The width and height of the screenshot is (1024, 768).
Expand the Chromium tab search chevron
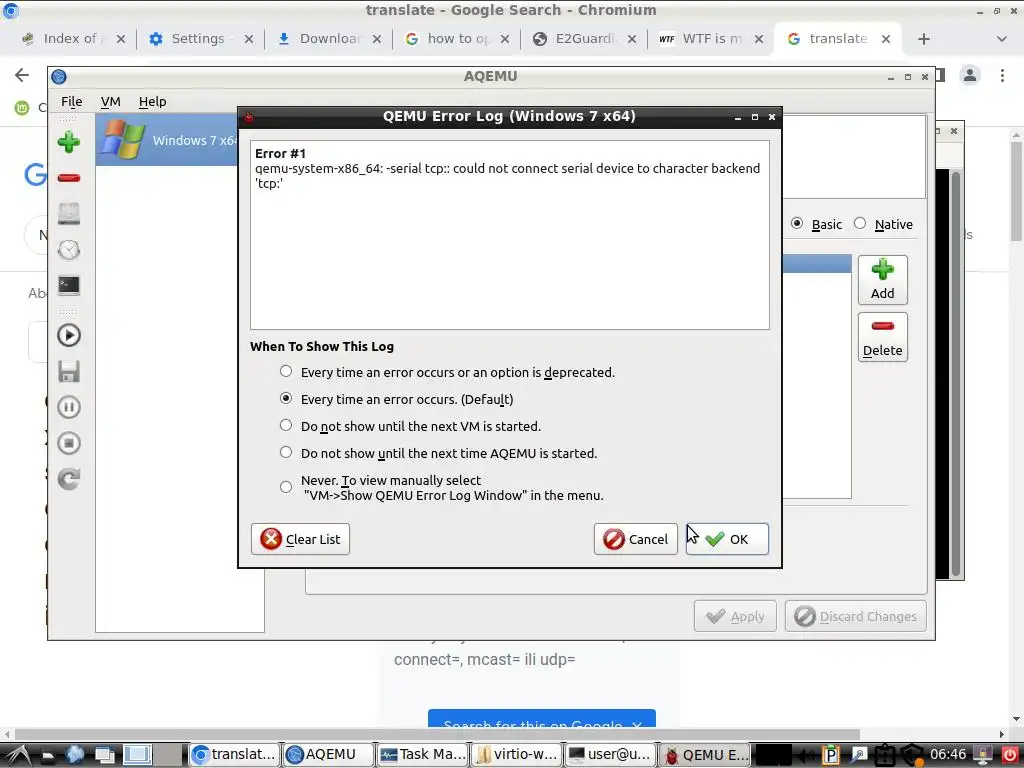tap(1001, 39)
